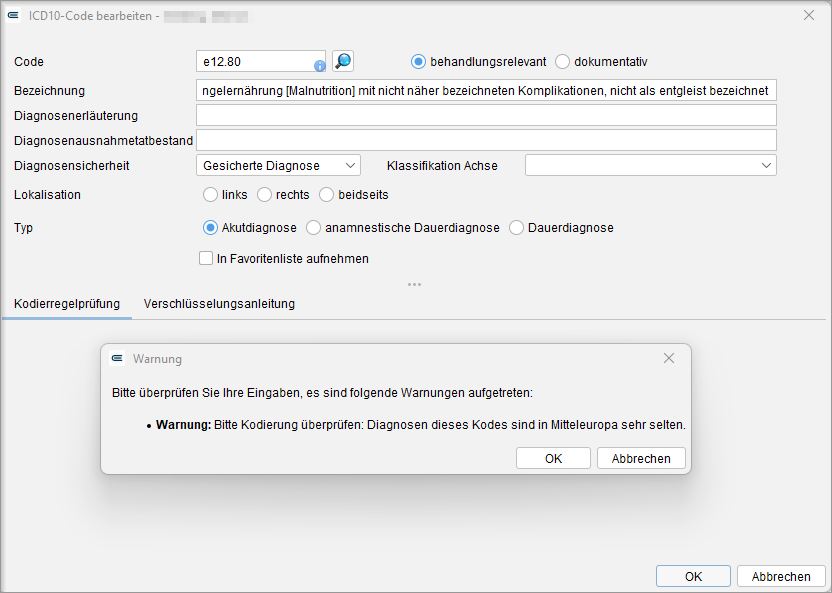This screenshot has height=593, width=832.
Task: Click the Bezeichnung text field
Action: 486,91
